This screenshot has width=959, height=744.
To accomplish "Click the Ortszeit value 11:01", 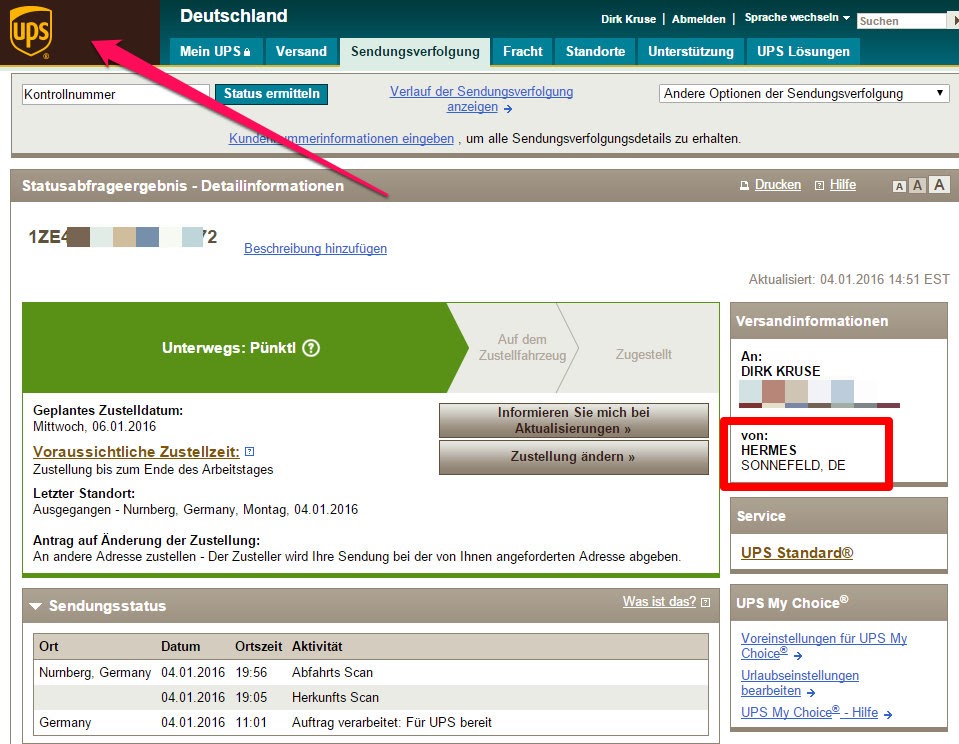I will [x=251, y=723].
